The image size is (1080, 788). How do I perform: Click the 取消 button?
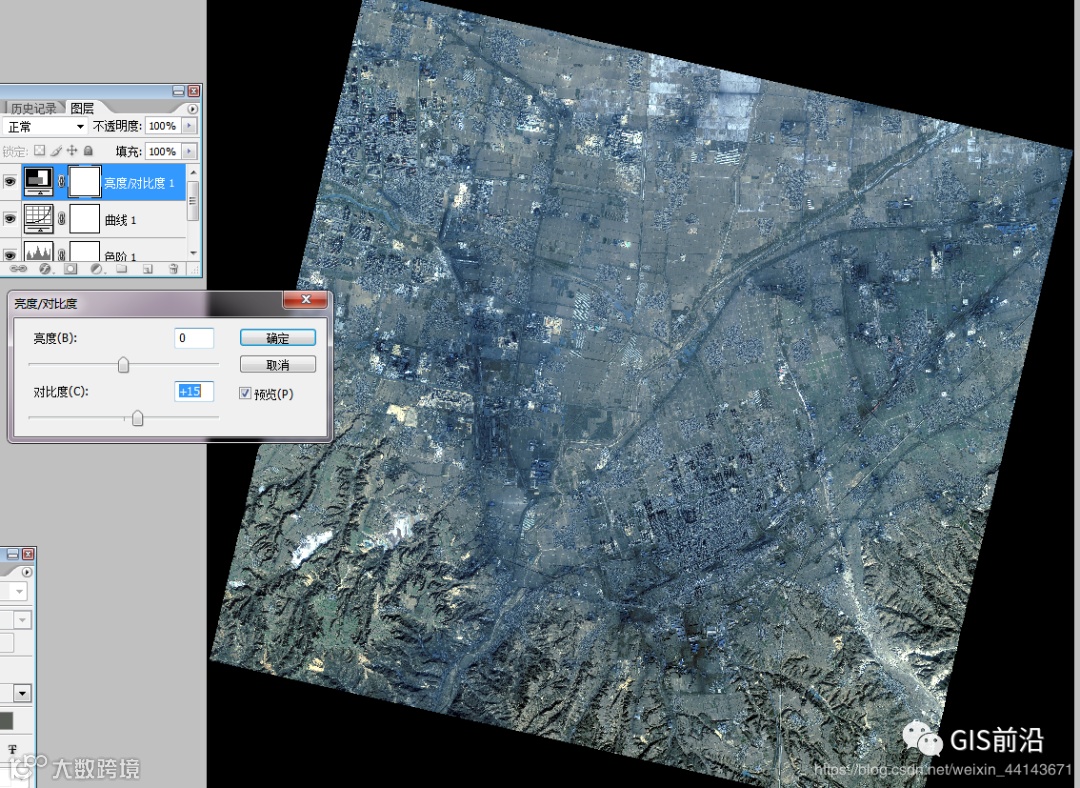278,365
